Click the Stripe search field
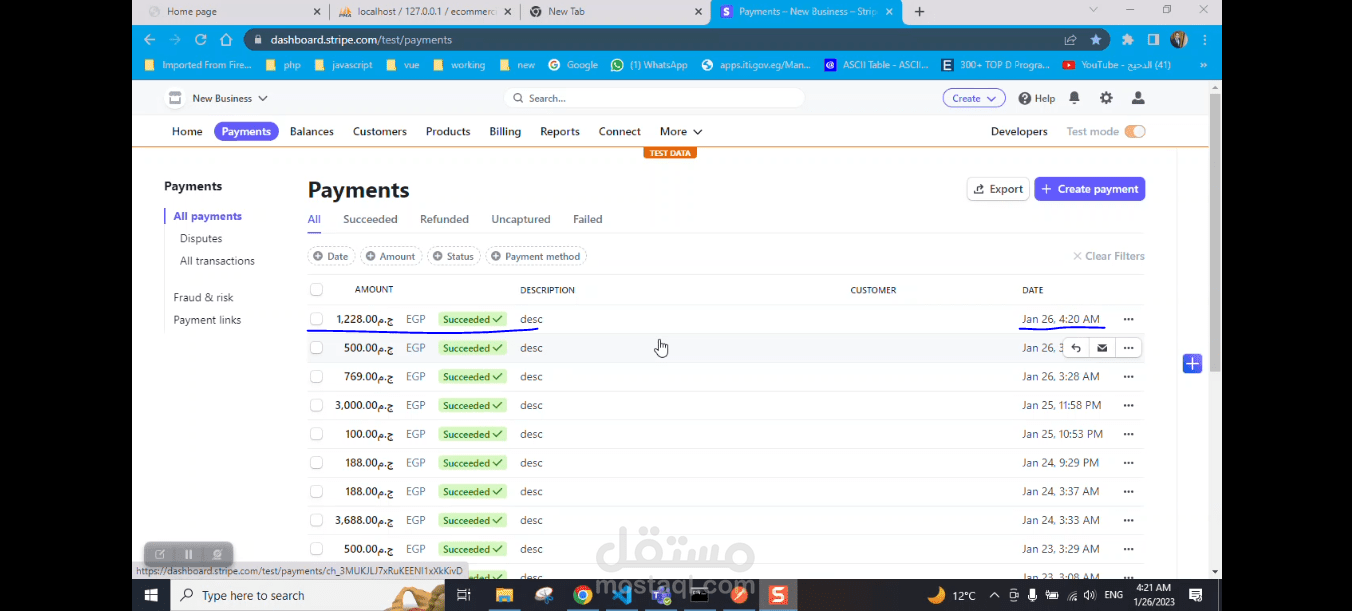The width and height of the screenshot is (1352, 611). pyautogui.click(x=655, y=98)
